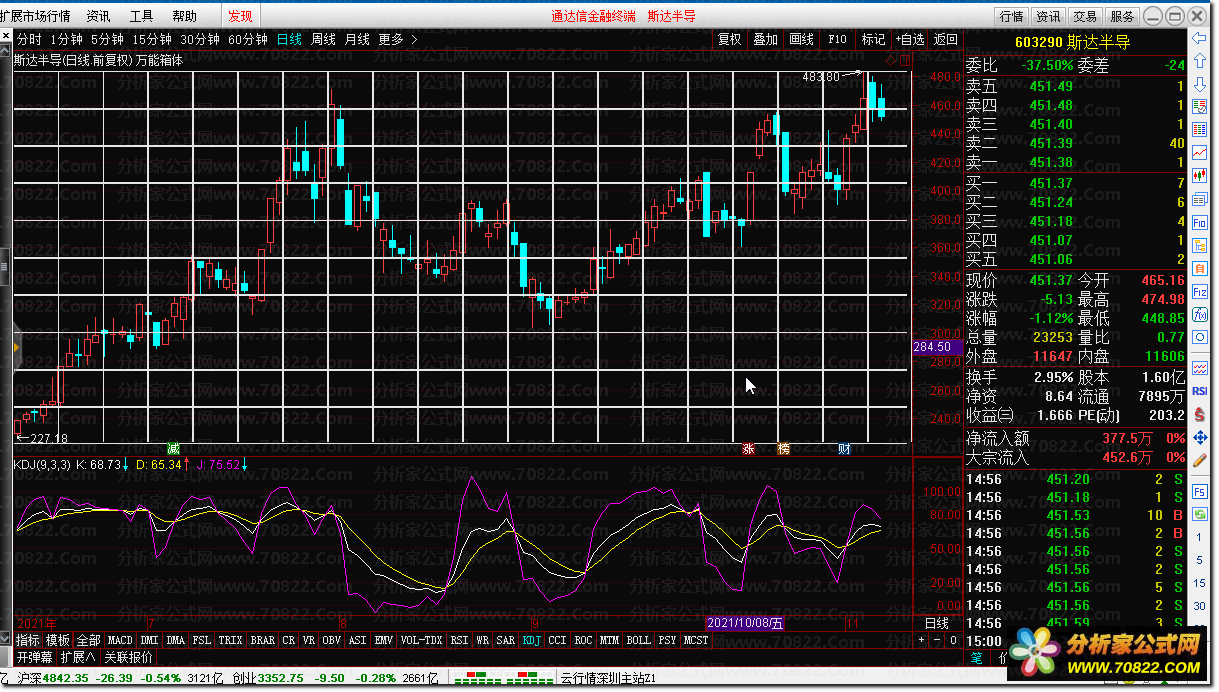This screenshot has width=1219, height=692.
Task: Open the 标记 marking dropdown
Action: (873, 39)
